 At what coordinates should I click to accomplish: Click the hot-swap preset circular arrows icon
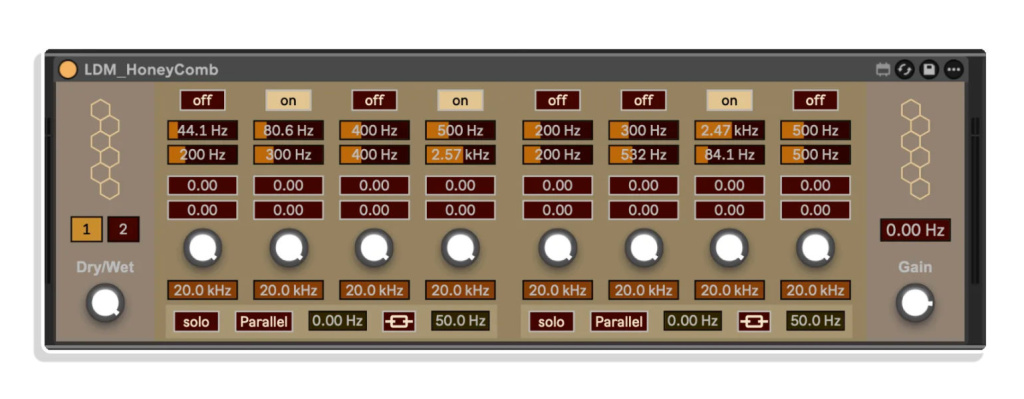[x=904, y=69]
